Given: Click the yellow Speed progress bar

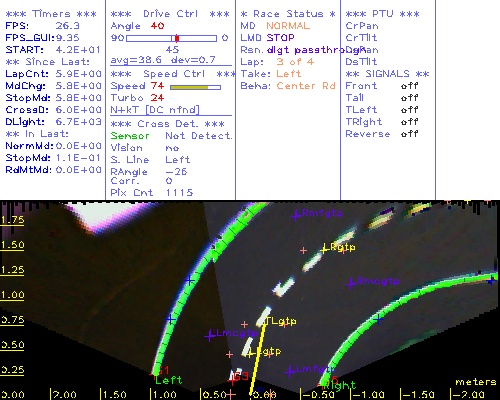Looking at the screenshot, I should click(195, 87).
